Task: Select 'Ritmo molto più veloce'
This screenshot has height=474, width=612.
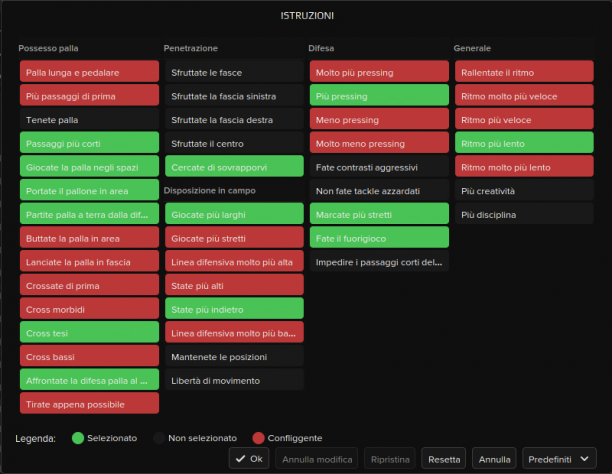Action: [524, 95]
